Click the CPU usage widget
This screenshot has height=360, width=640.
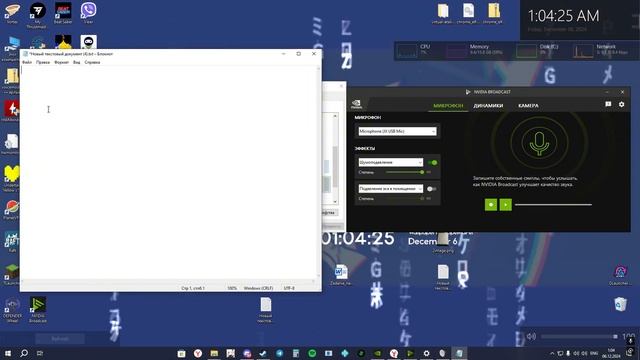pyautogui.click(x=413, y=51)
